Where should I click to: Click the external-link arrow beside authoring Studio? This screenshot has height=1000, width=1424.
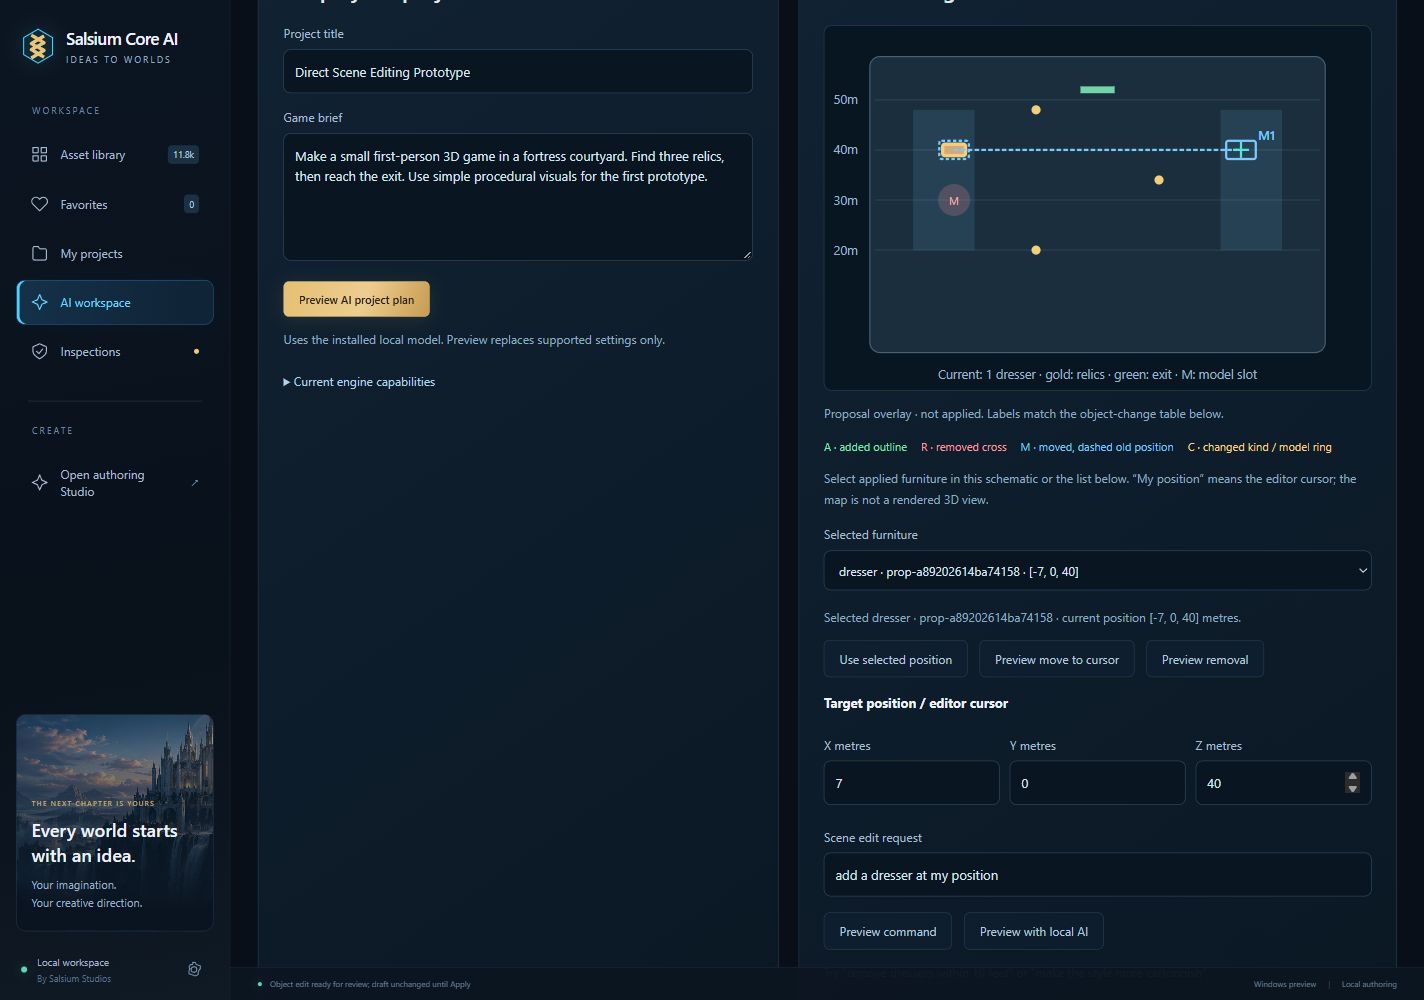coord(195,483)
